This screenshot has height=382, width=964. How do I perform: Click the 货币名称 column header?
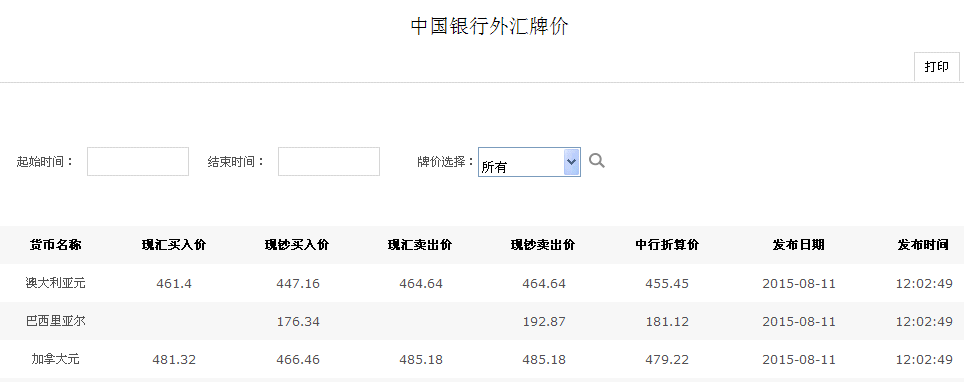click(x=55, y=245)
